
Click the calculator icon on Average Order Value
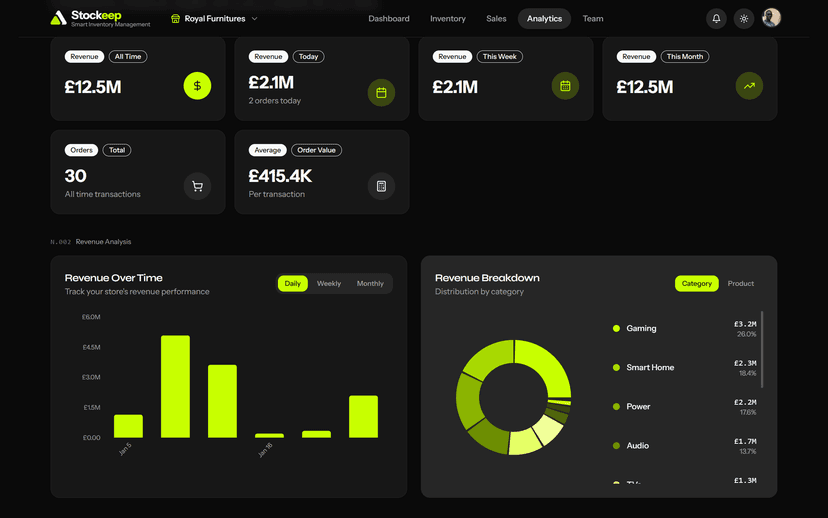click(x=381, y=186)
